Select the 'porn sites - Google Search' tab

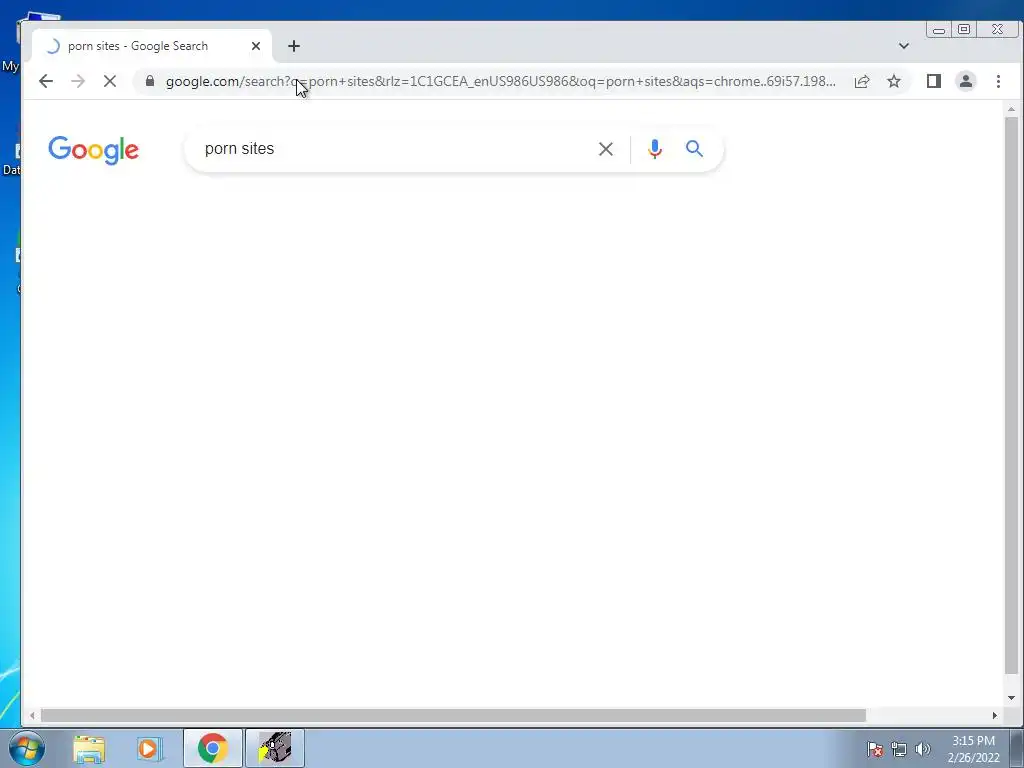(152, 46)
